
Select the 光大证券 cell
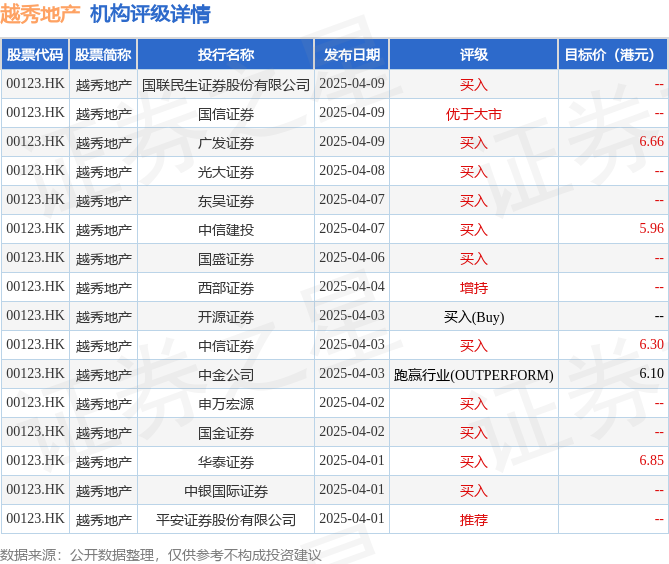click(226, 172)
